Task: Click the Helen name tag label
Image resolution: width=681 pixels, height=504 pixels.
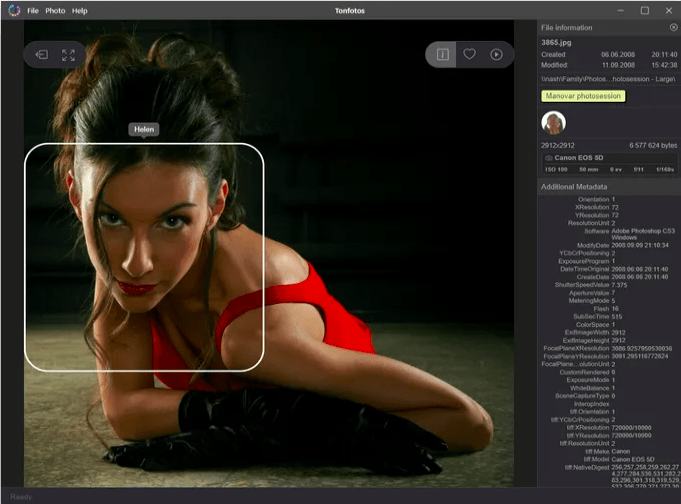Action: coord(144,129)
